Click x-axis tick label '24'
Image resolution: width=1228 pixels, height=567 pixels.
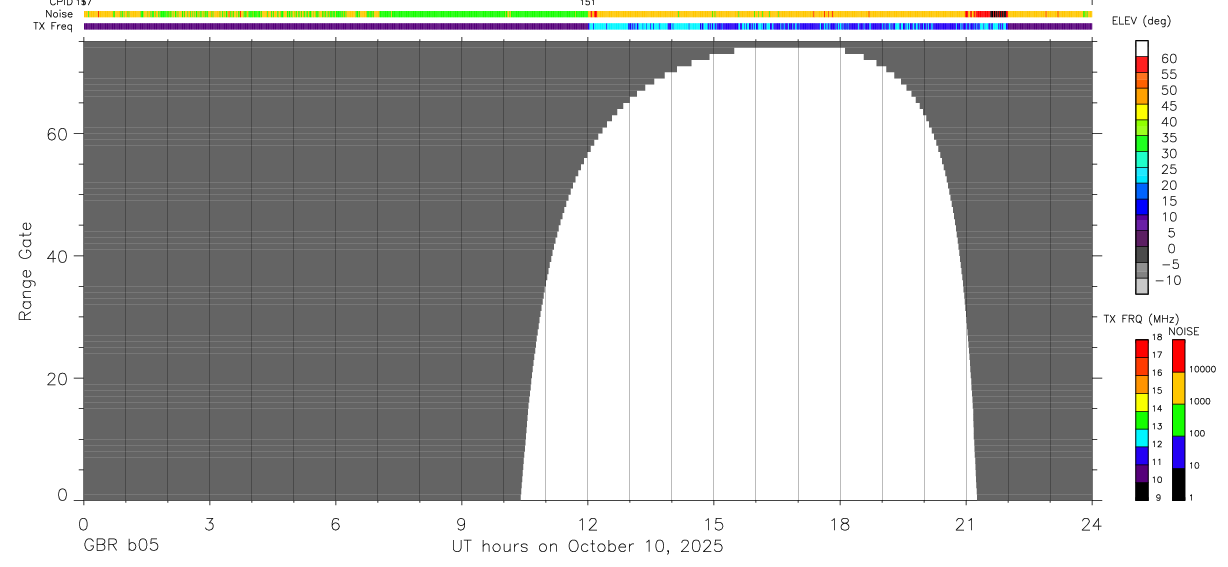(1091, 522)
